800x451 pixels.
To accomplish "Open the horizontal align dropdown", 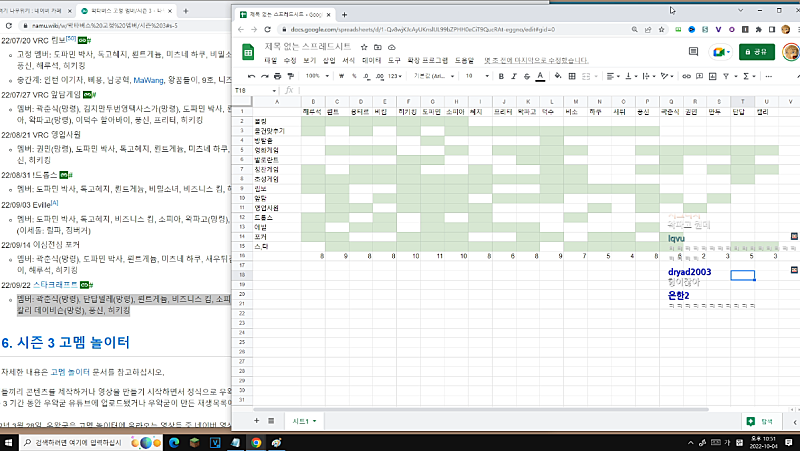I will [613, 76].
